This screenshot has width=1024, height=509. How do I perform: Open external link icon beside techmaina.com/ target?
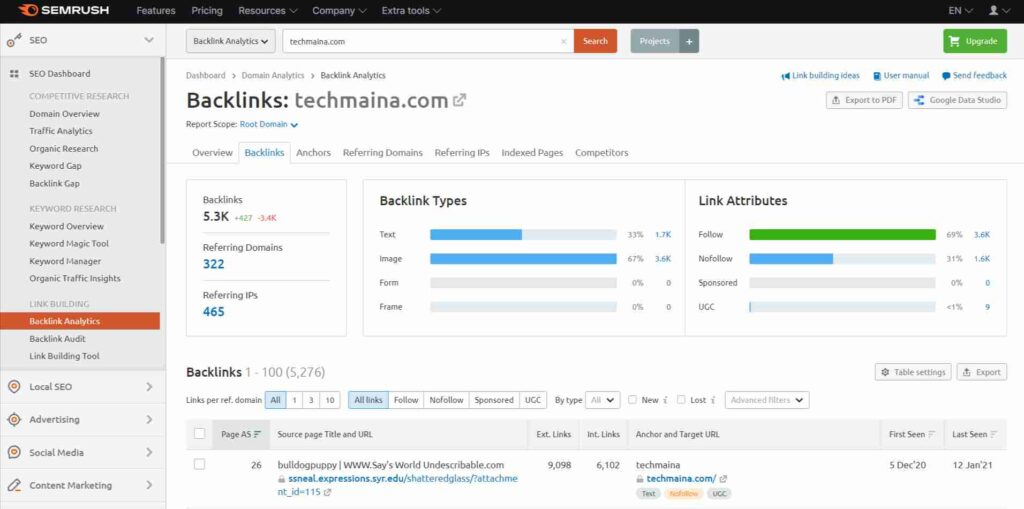tap(723, 479)
